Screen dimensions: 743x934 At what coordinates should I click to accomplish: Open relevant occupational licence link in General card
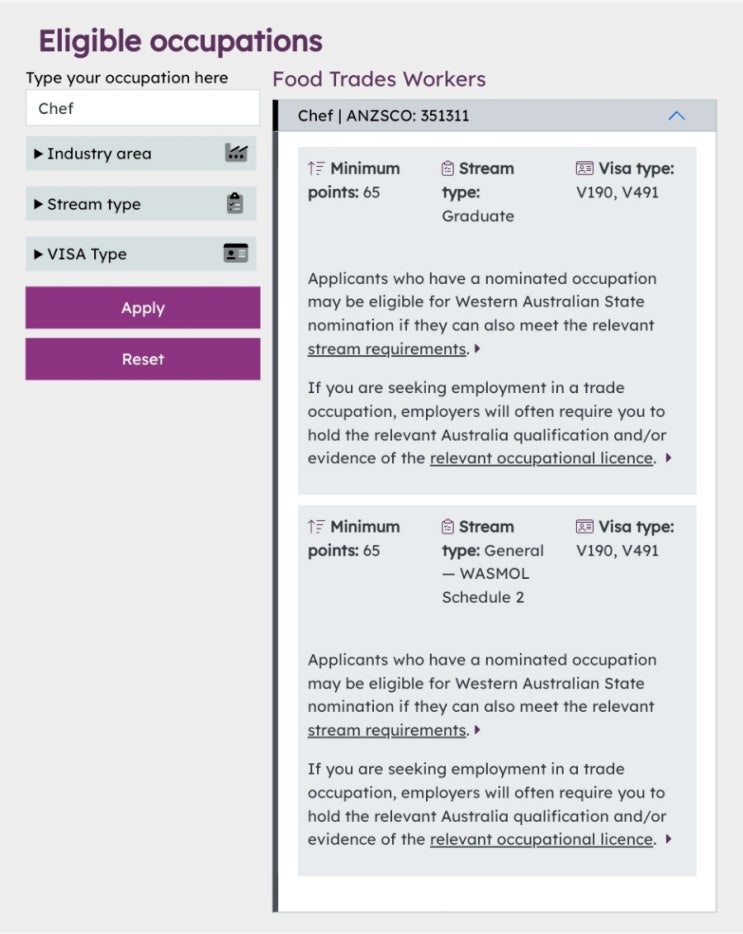[x=542, y=839]
